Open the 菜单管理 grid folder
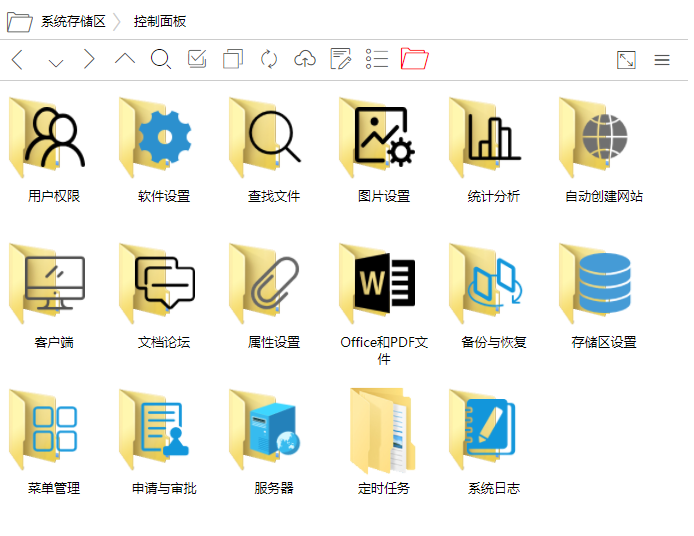This screenshot has width=694, height=536. (43, 429)
